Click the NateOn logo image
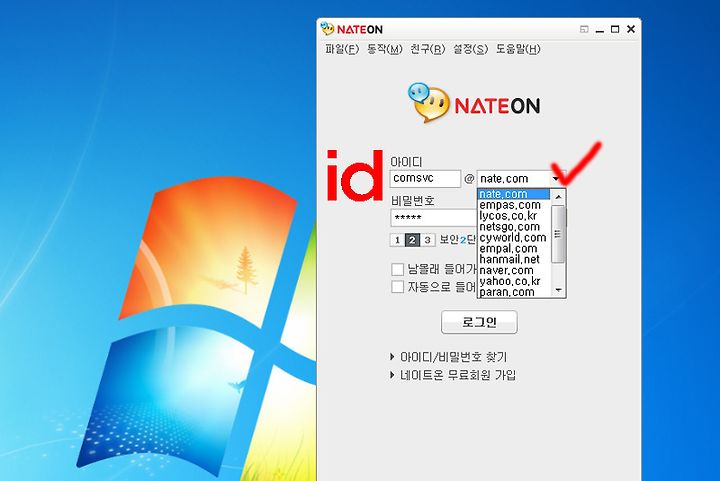Viewport: 720px width, 481px height. pos(474,103)
